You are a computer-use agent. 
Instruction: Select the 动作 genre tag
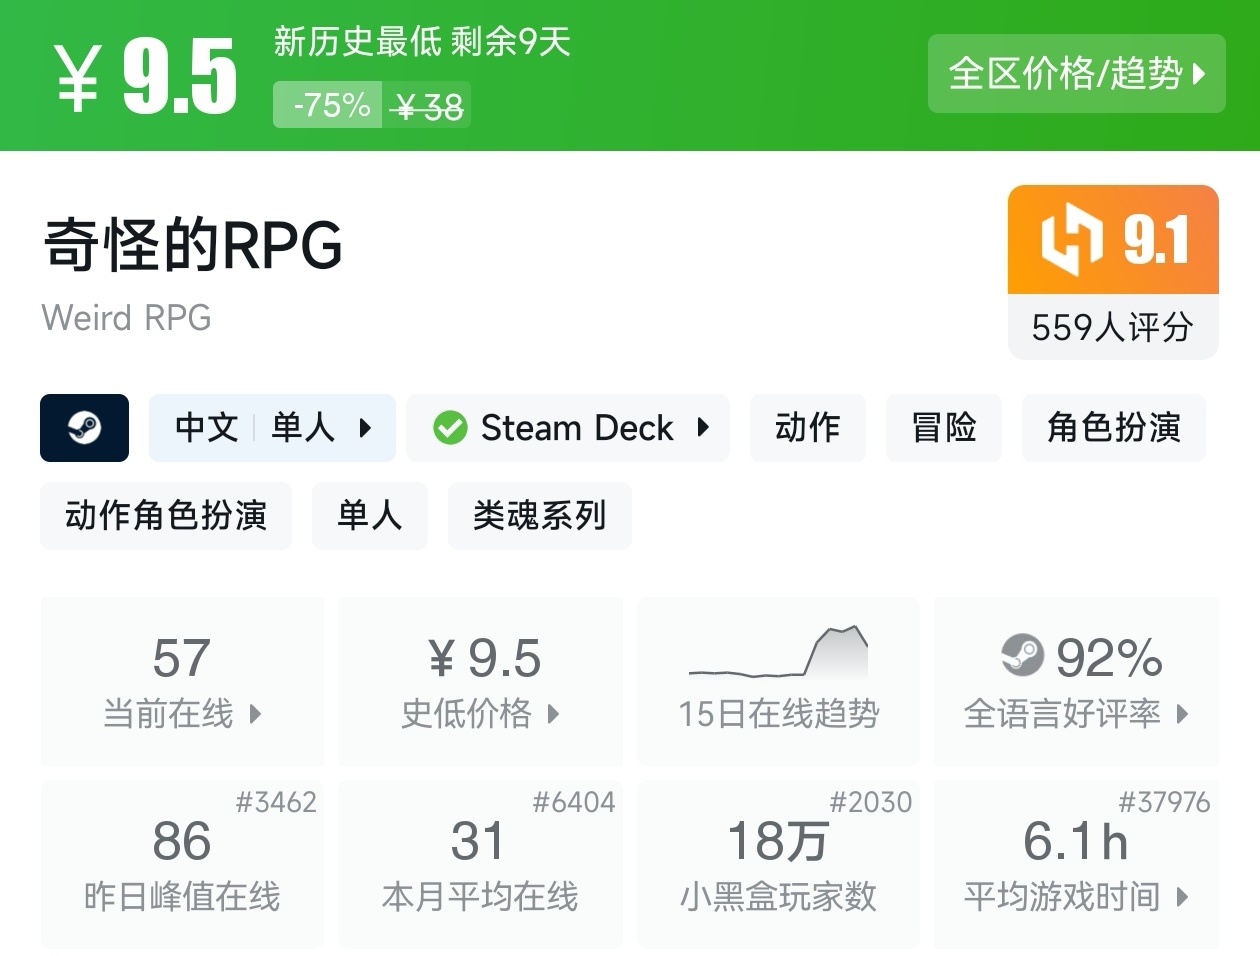point(807,428)
